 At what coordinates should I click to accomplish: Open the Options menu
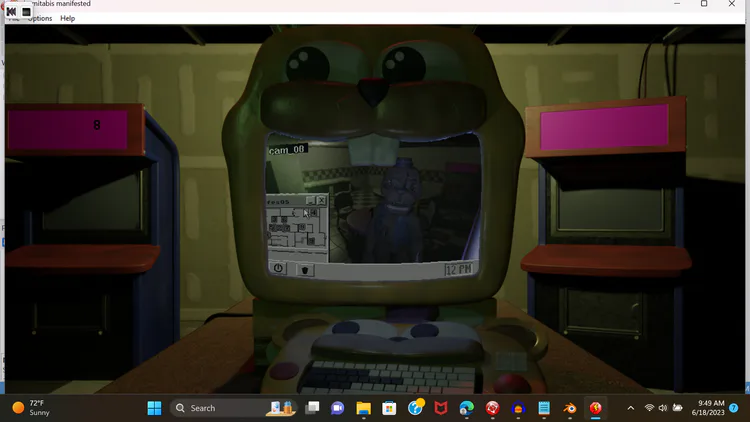(x=40, y=18)
